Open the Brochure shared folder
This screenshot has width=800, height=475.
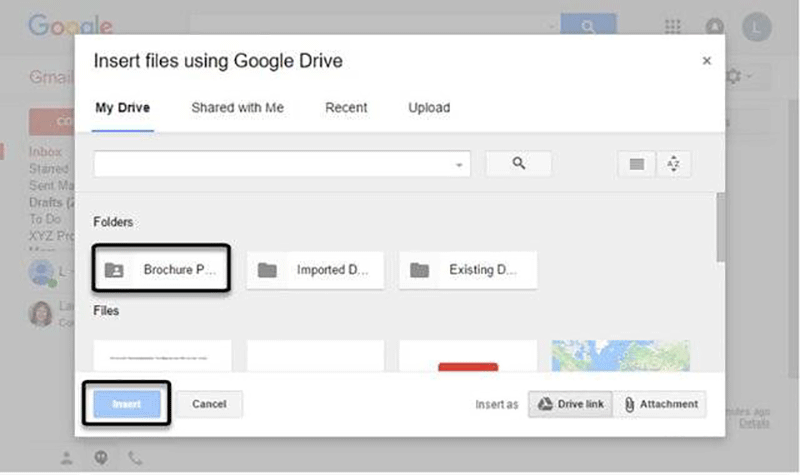click(162, 270)
